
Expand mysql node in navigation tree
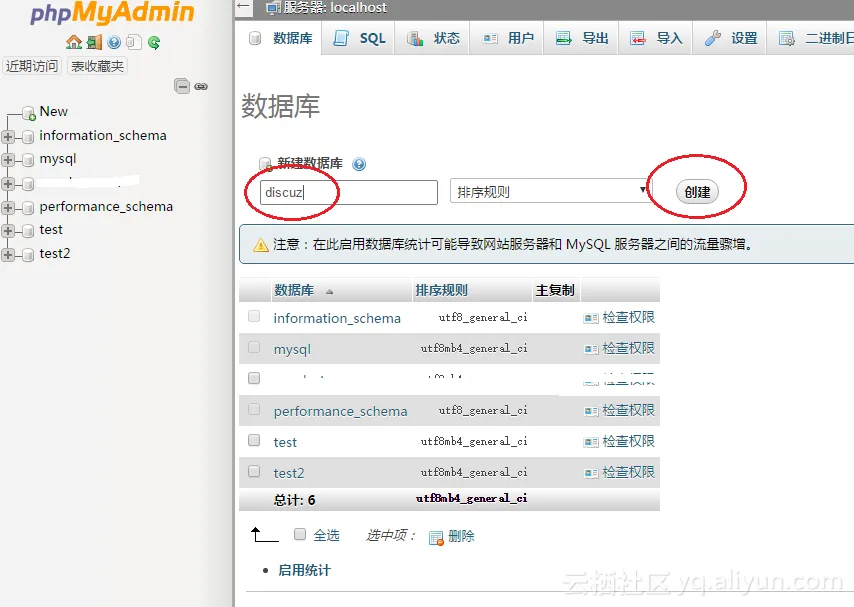click(8, 160)
